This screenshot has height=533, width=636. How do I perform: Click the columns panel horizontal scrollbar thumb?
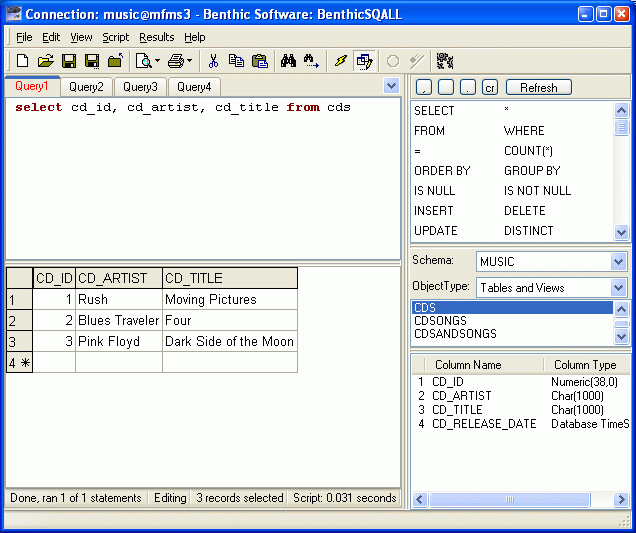509,499
